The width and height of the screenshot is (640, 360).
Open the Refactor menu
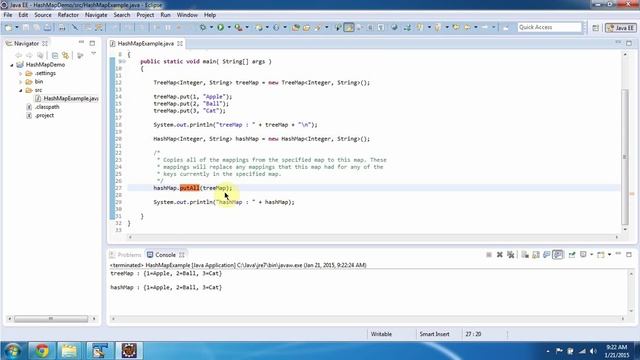(x=68, y=15)
